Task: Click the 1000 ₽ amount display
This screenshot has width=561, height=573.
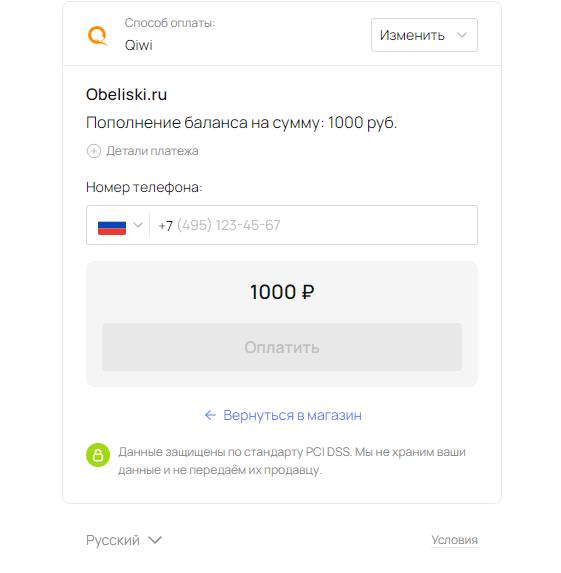Action: click(x=282, y=292)
